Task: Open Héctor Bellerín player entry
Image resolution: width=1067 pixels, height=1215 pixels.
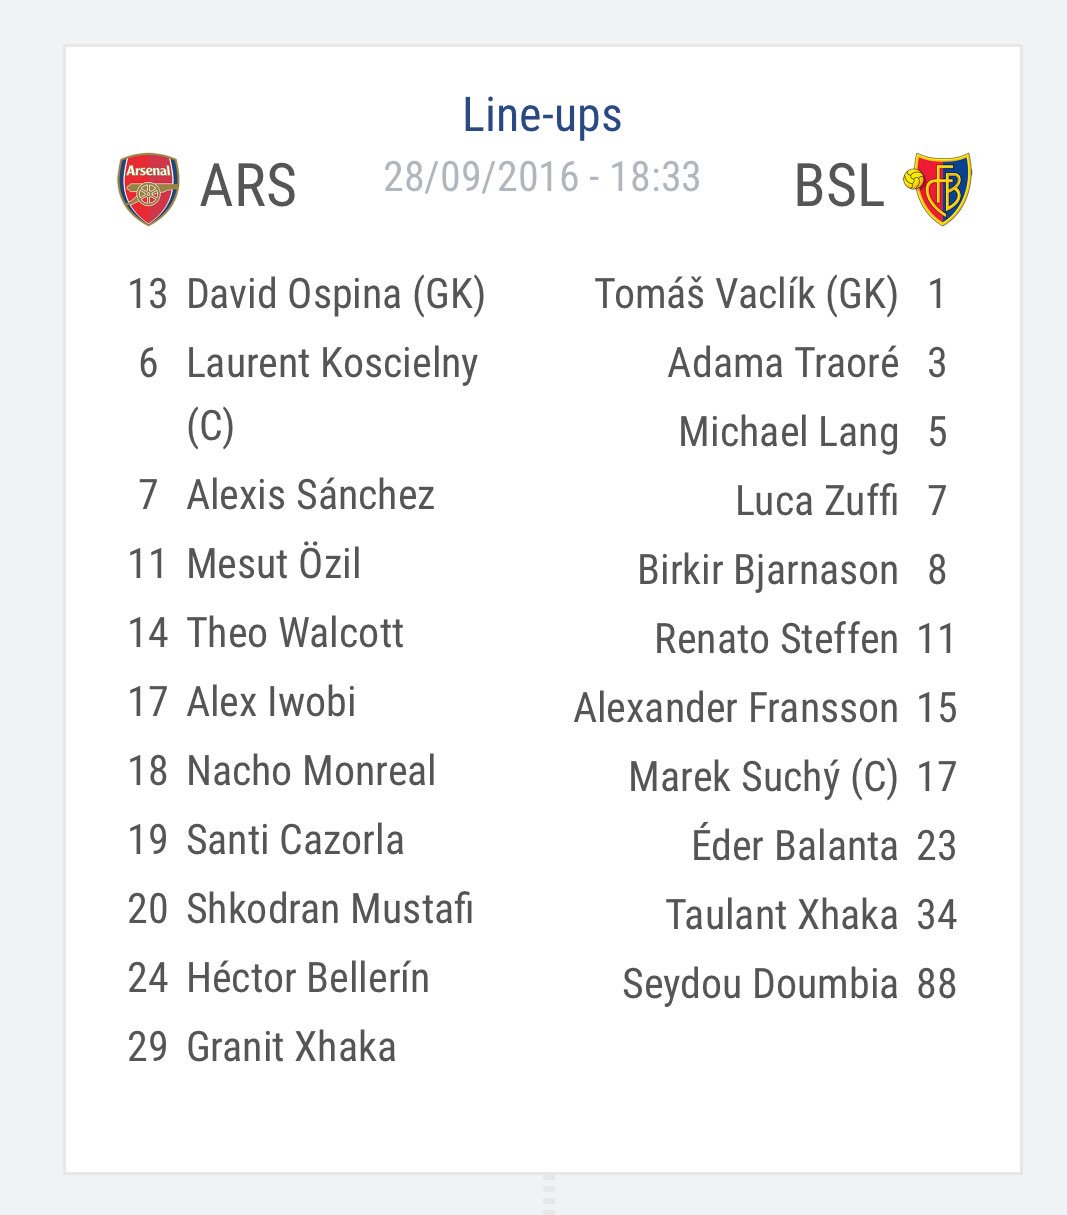Action: (279, 978)
